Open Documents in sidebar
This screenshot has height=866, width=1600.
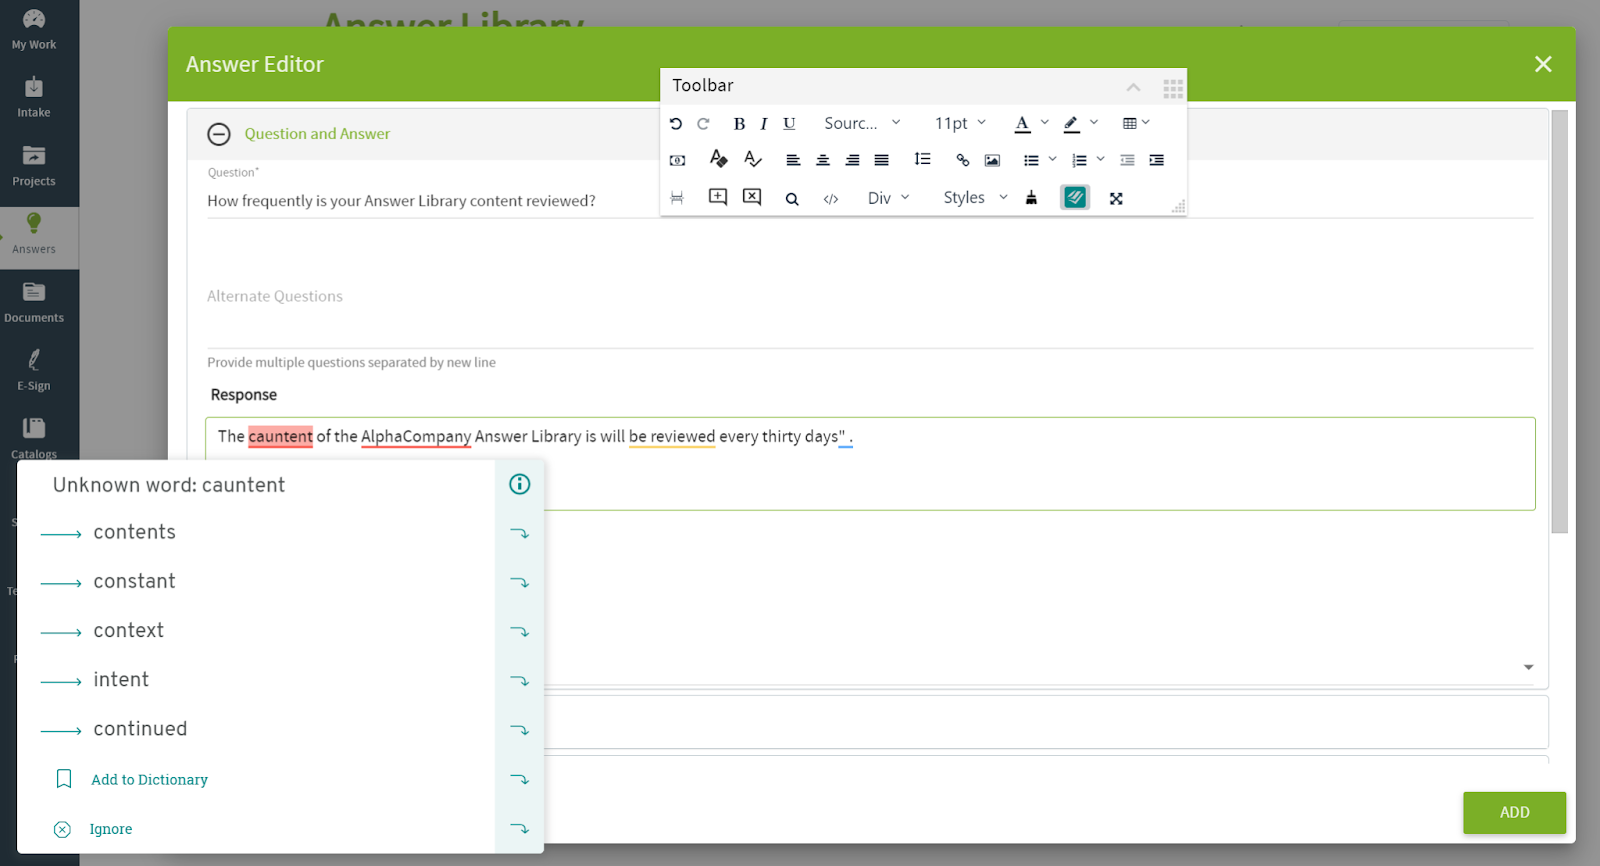34,303
